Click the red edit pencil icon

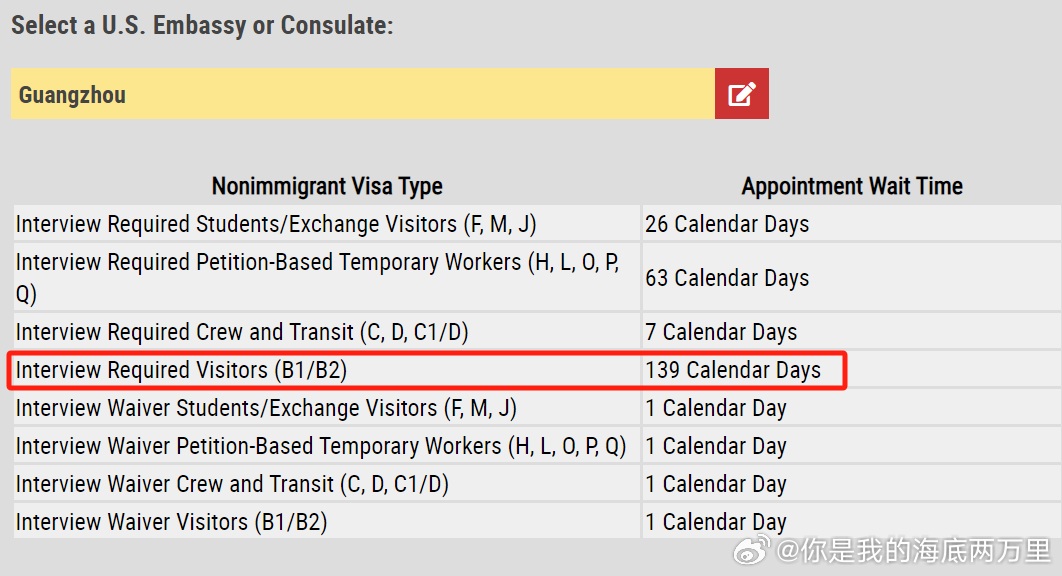pos(742,94)
